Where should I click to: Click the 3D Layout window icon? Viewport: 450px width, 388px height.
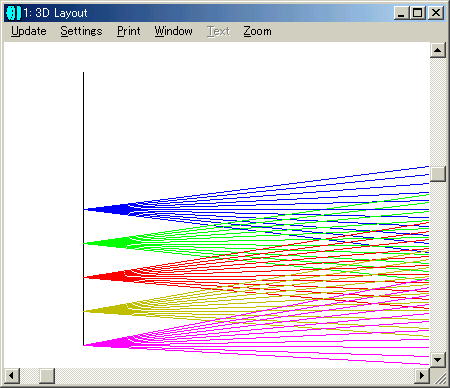13,13
